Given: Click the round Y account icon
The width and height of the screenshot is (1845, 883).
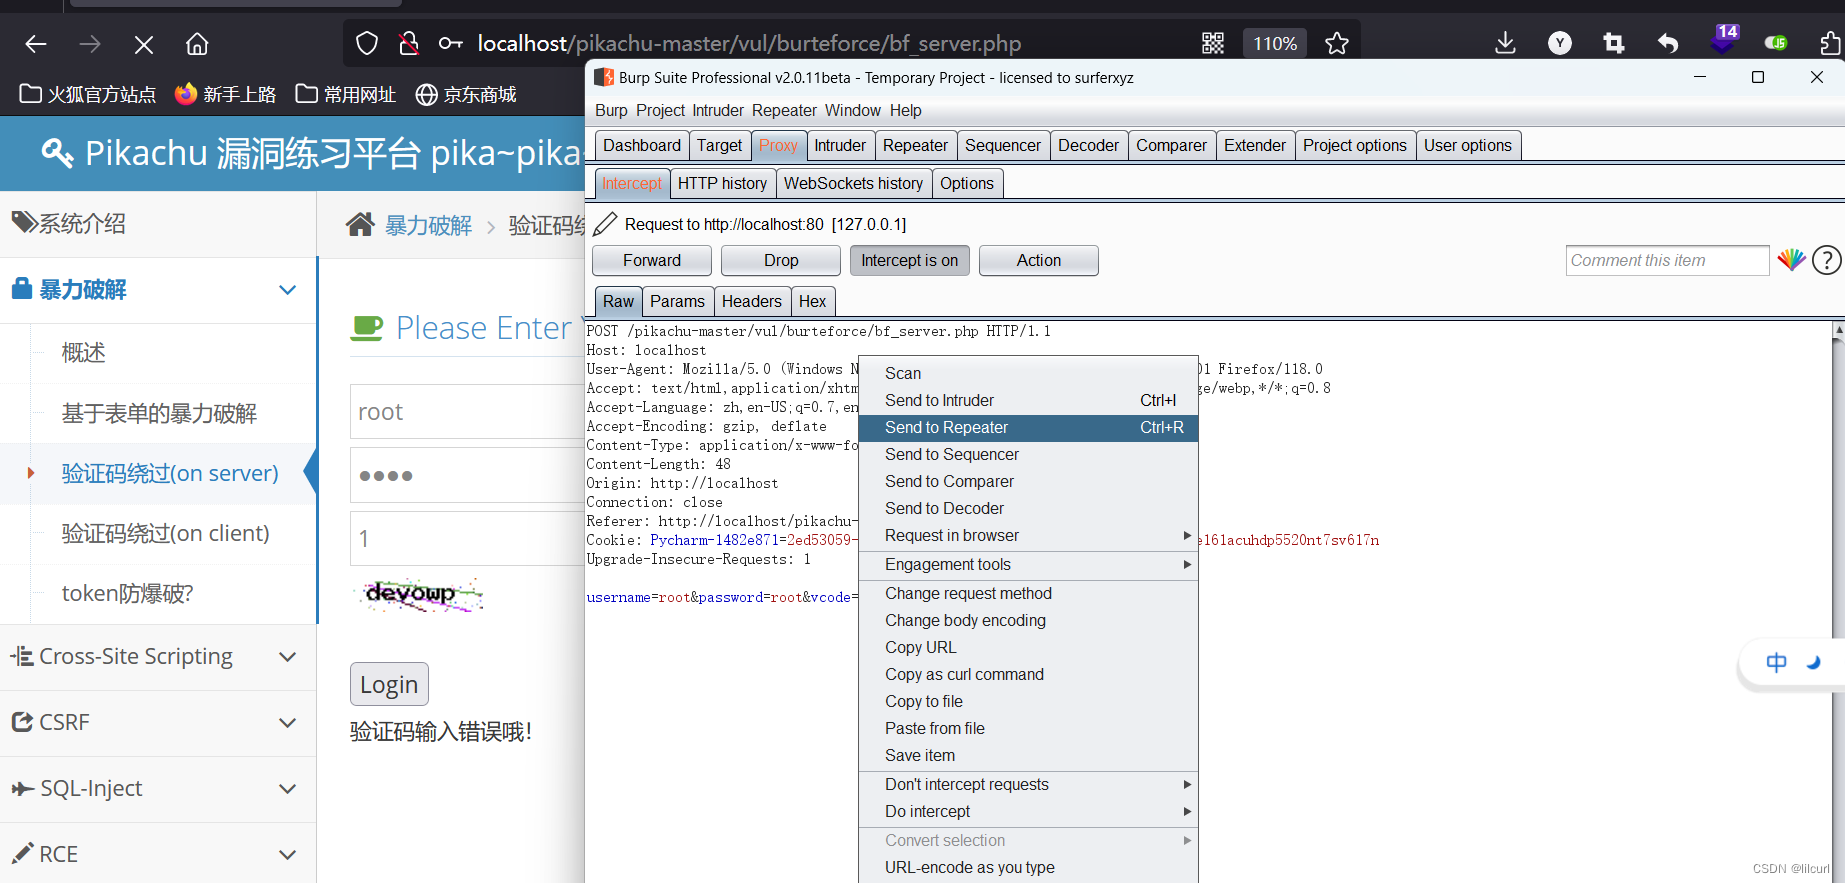Looking at the screenshot, I should click(x=1560, y=43).
